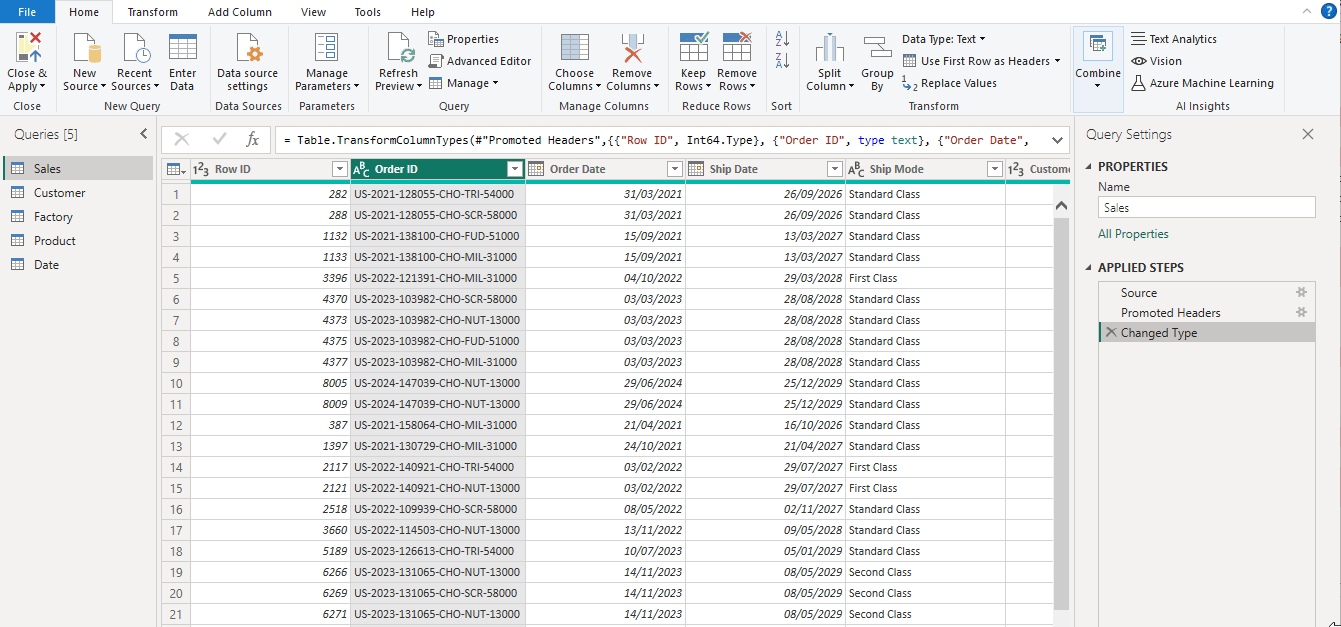Click the query Name input field
The width and height of the screenshot is (1341, 627).
[x=1206, y=207]
